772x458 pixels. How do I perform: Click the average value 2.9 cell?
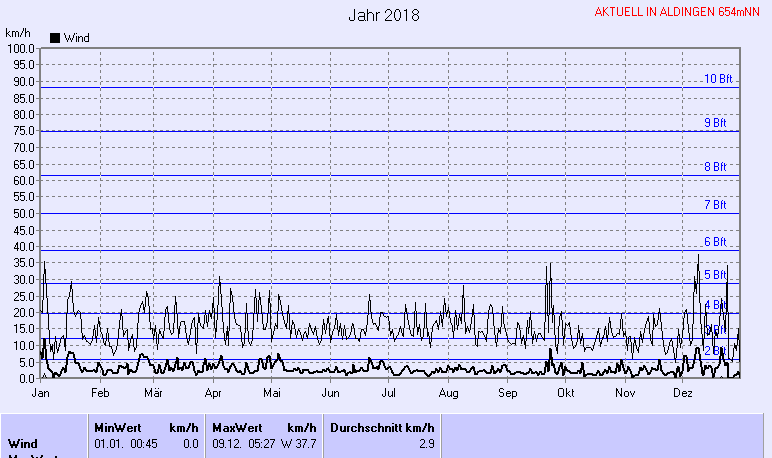pyautogui.click(x=426, y=443)
